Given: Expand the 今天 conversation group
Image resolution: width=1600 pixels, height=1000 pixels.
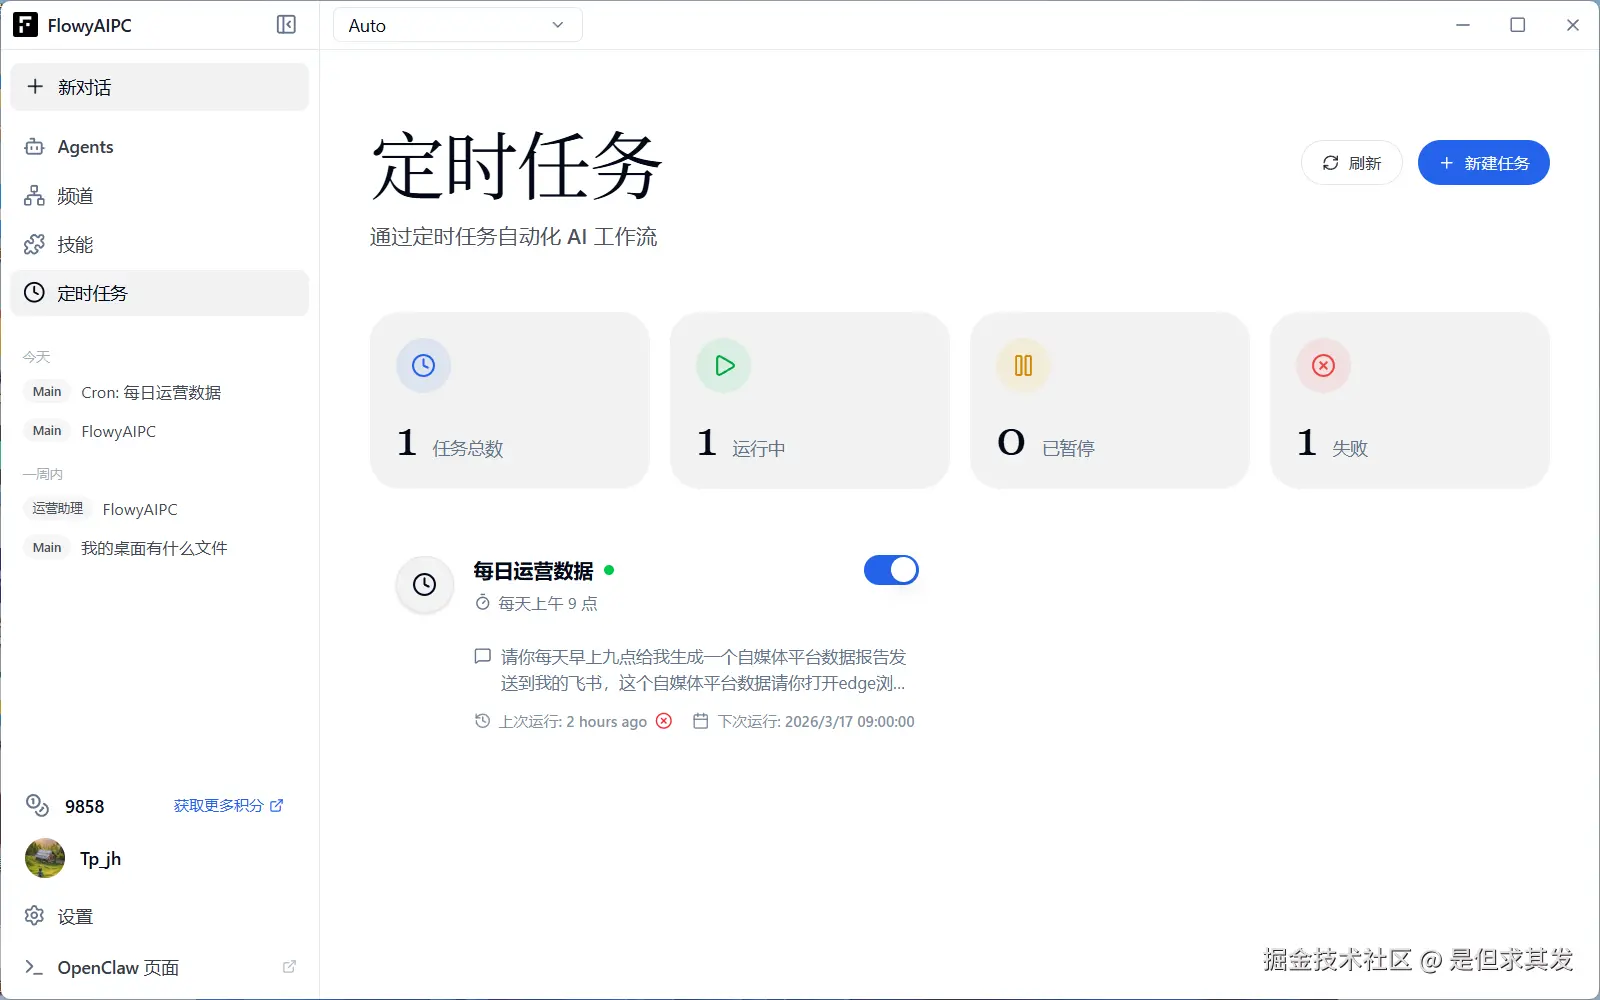Looking at the screenshot, I should click(37, 356).
